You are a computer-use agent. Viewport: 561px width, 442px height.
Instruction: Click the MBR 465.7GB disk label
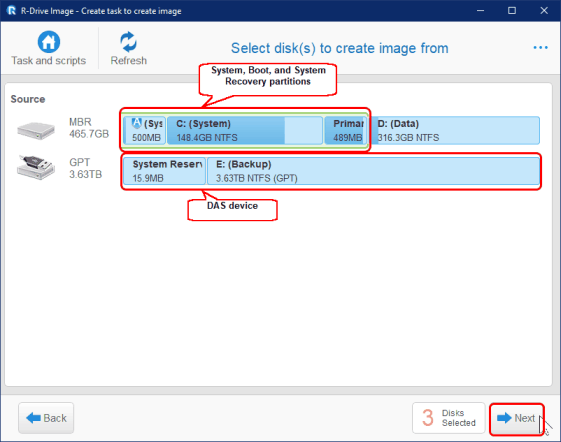click(x=89, y=128)
